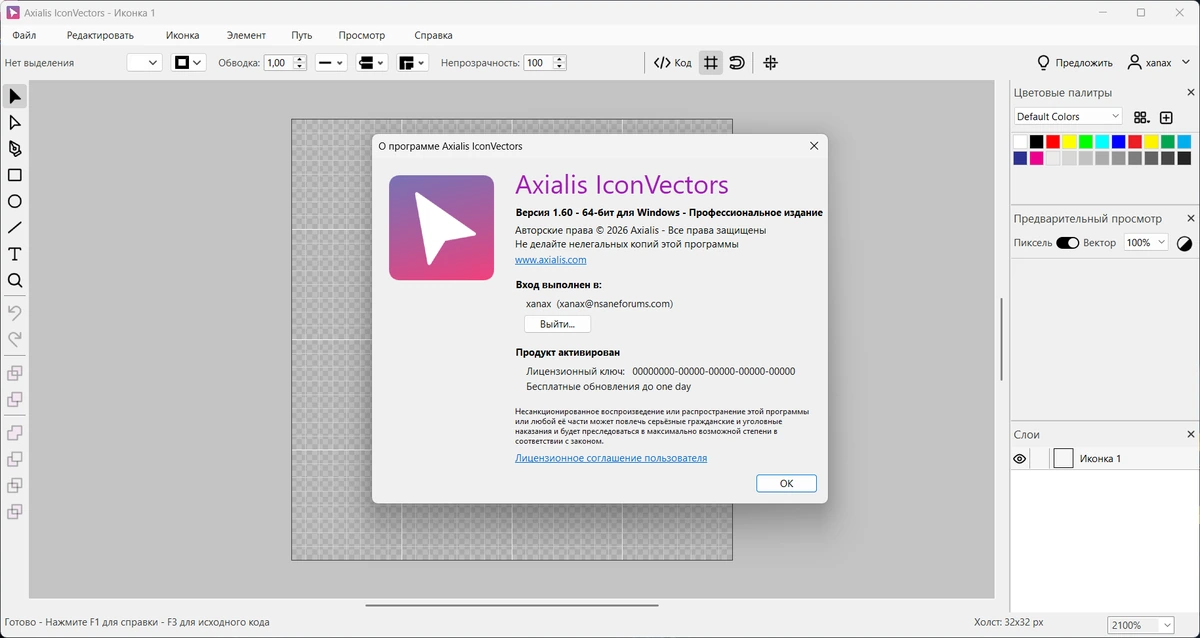Click the vertical canvas scrollbar
Viewport: 1200px width, 638px height.
(x=1001, y=338)
